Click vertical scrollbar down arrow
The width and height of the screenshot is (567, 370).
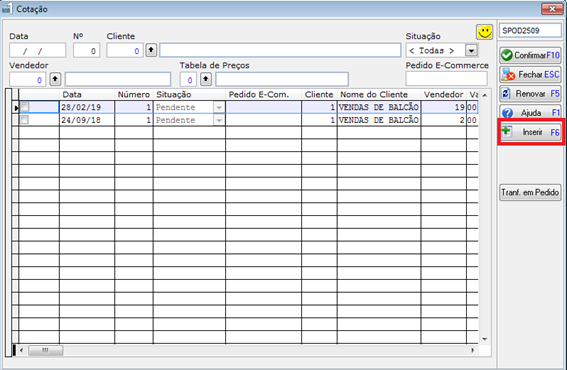(x=485, y=339)
